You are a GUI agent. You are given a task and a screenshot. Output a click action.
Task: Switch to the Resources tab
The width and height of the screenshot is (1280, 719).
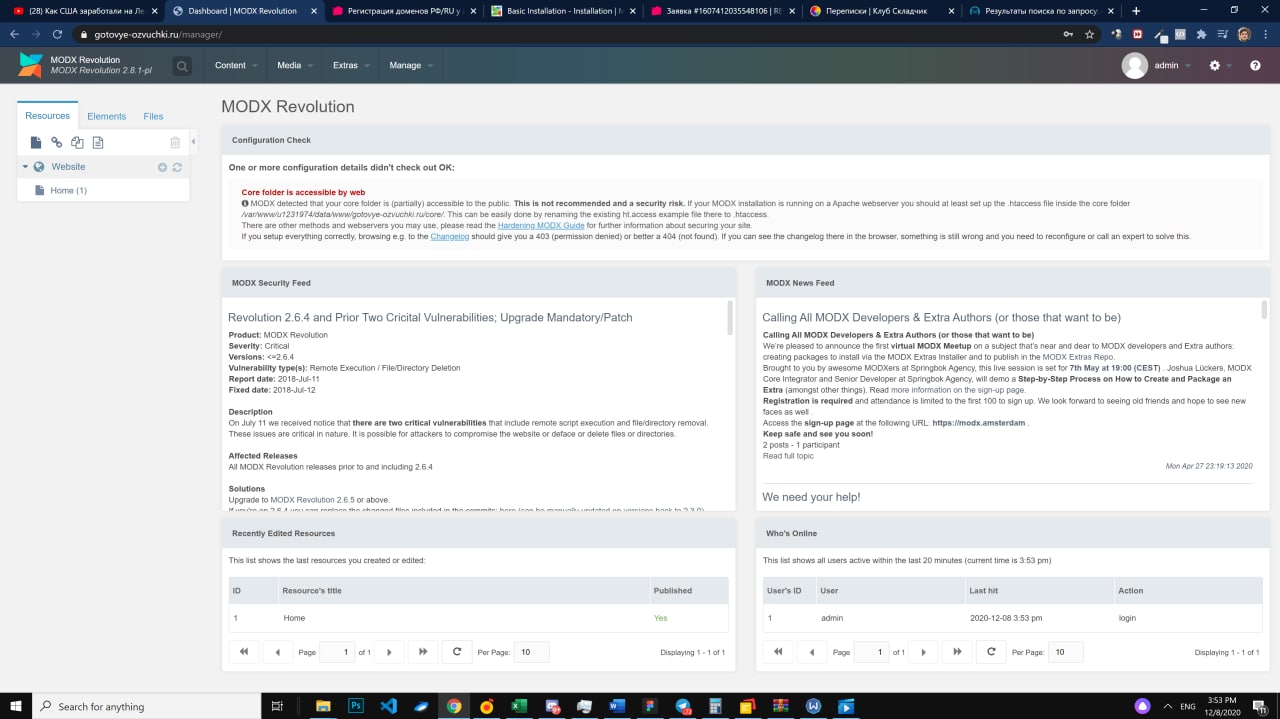tap(48, 116)
